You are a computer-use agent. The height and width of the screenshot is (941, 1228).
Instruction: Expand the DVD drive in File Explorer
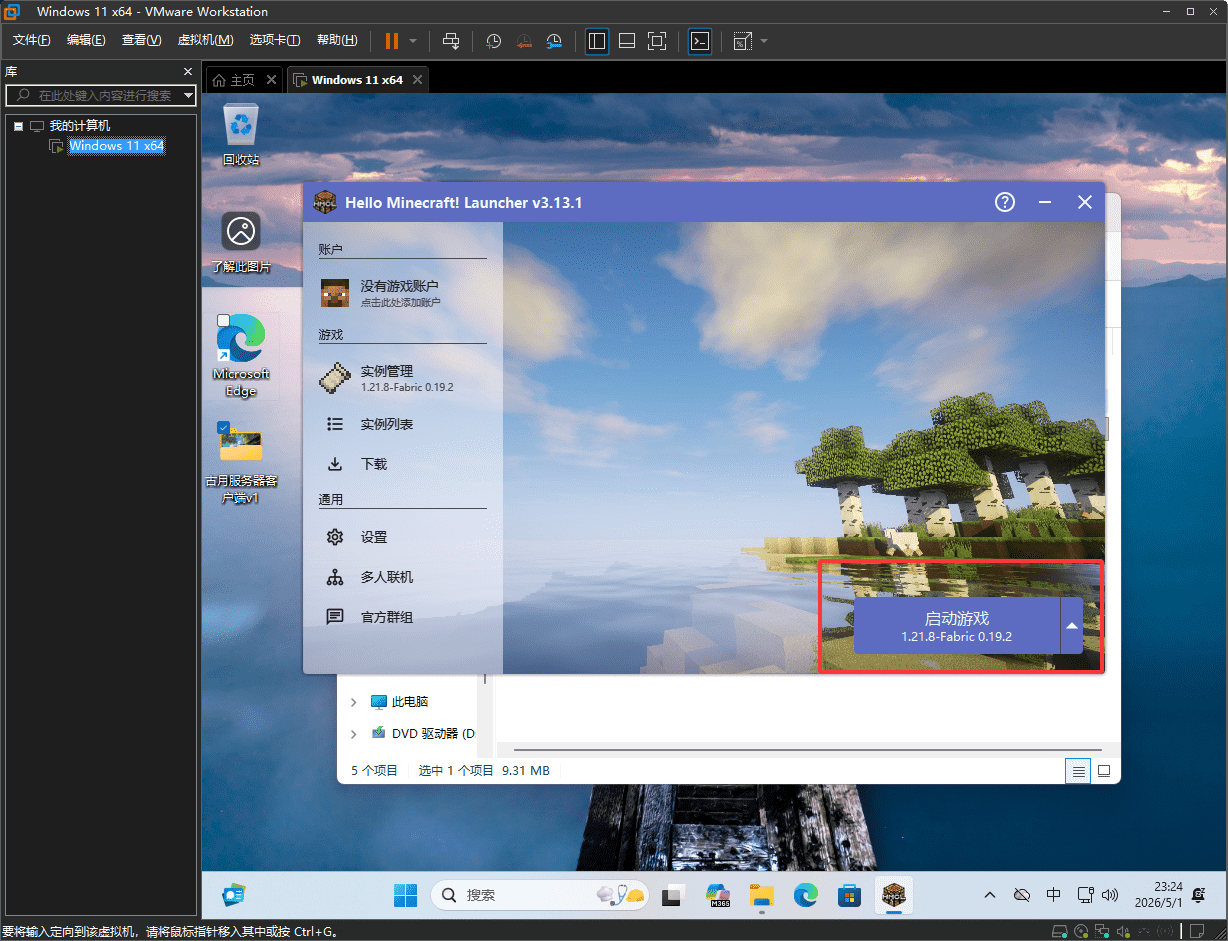[353, 733]
